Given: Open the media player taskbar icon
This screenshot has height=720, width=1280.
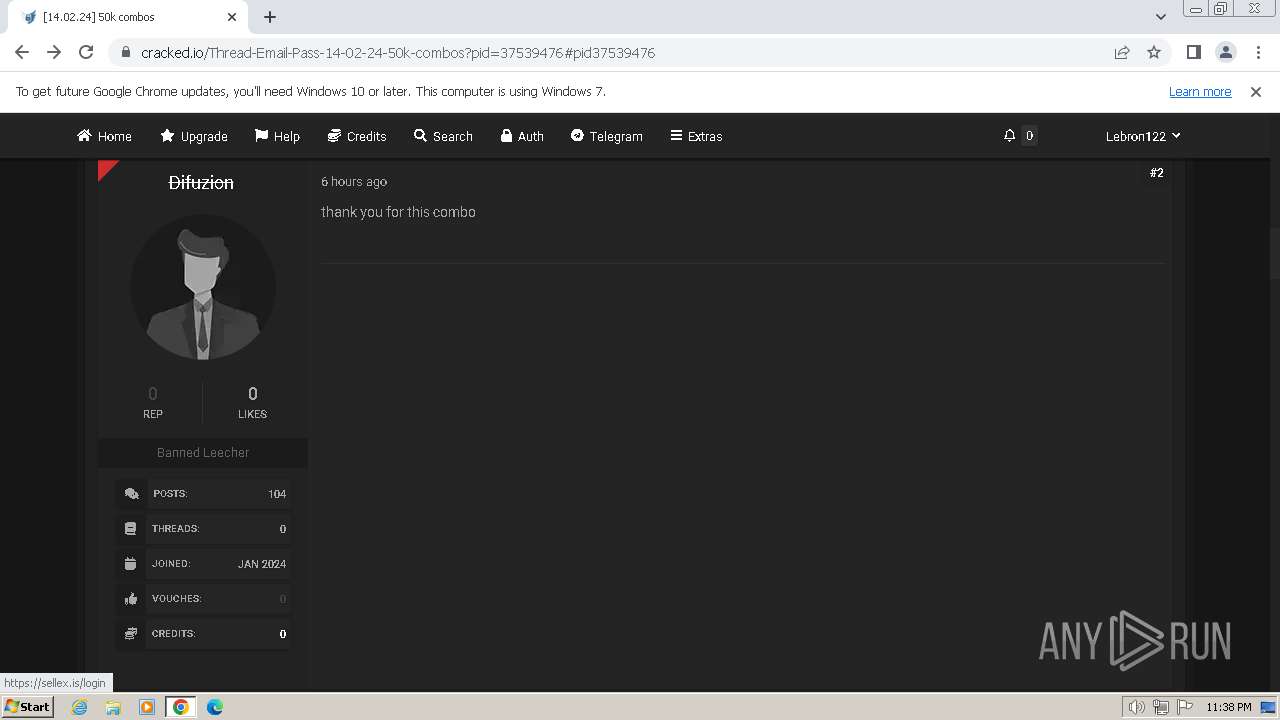Looking at the screenshot, I should pos(147,707).
